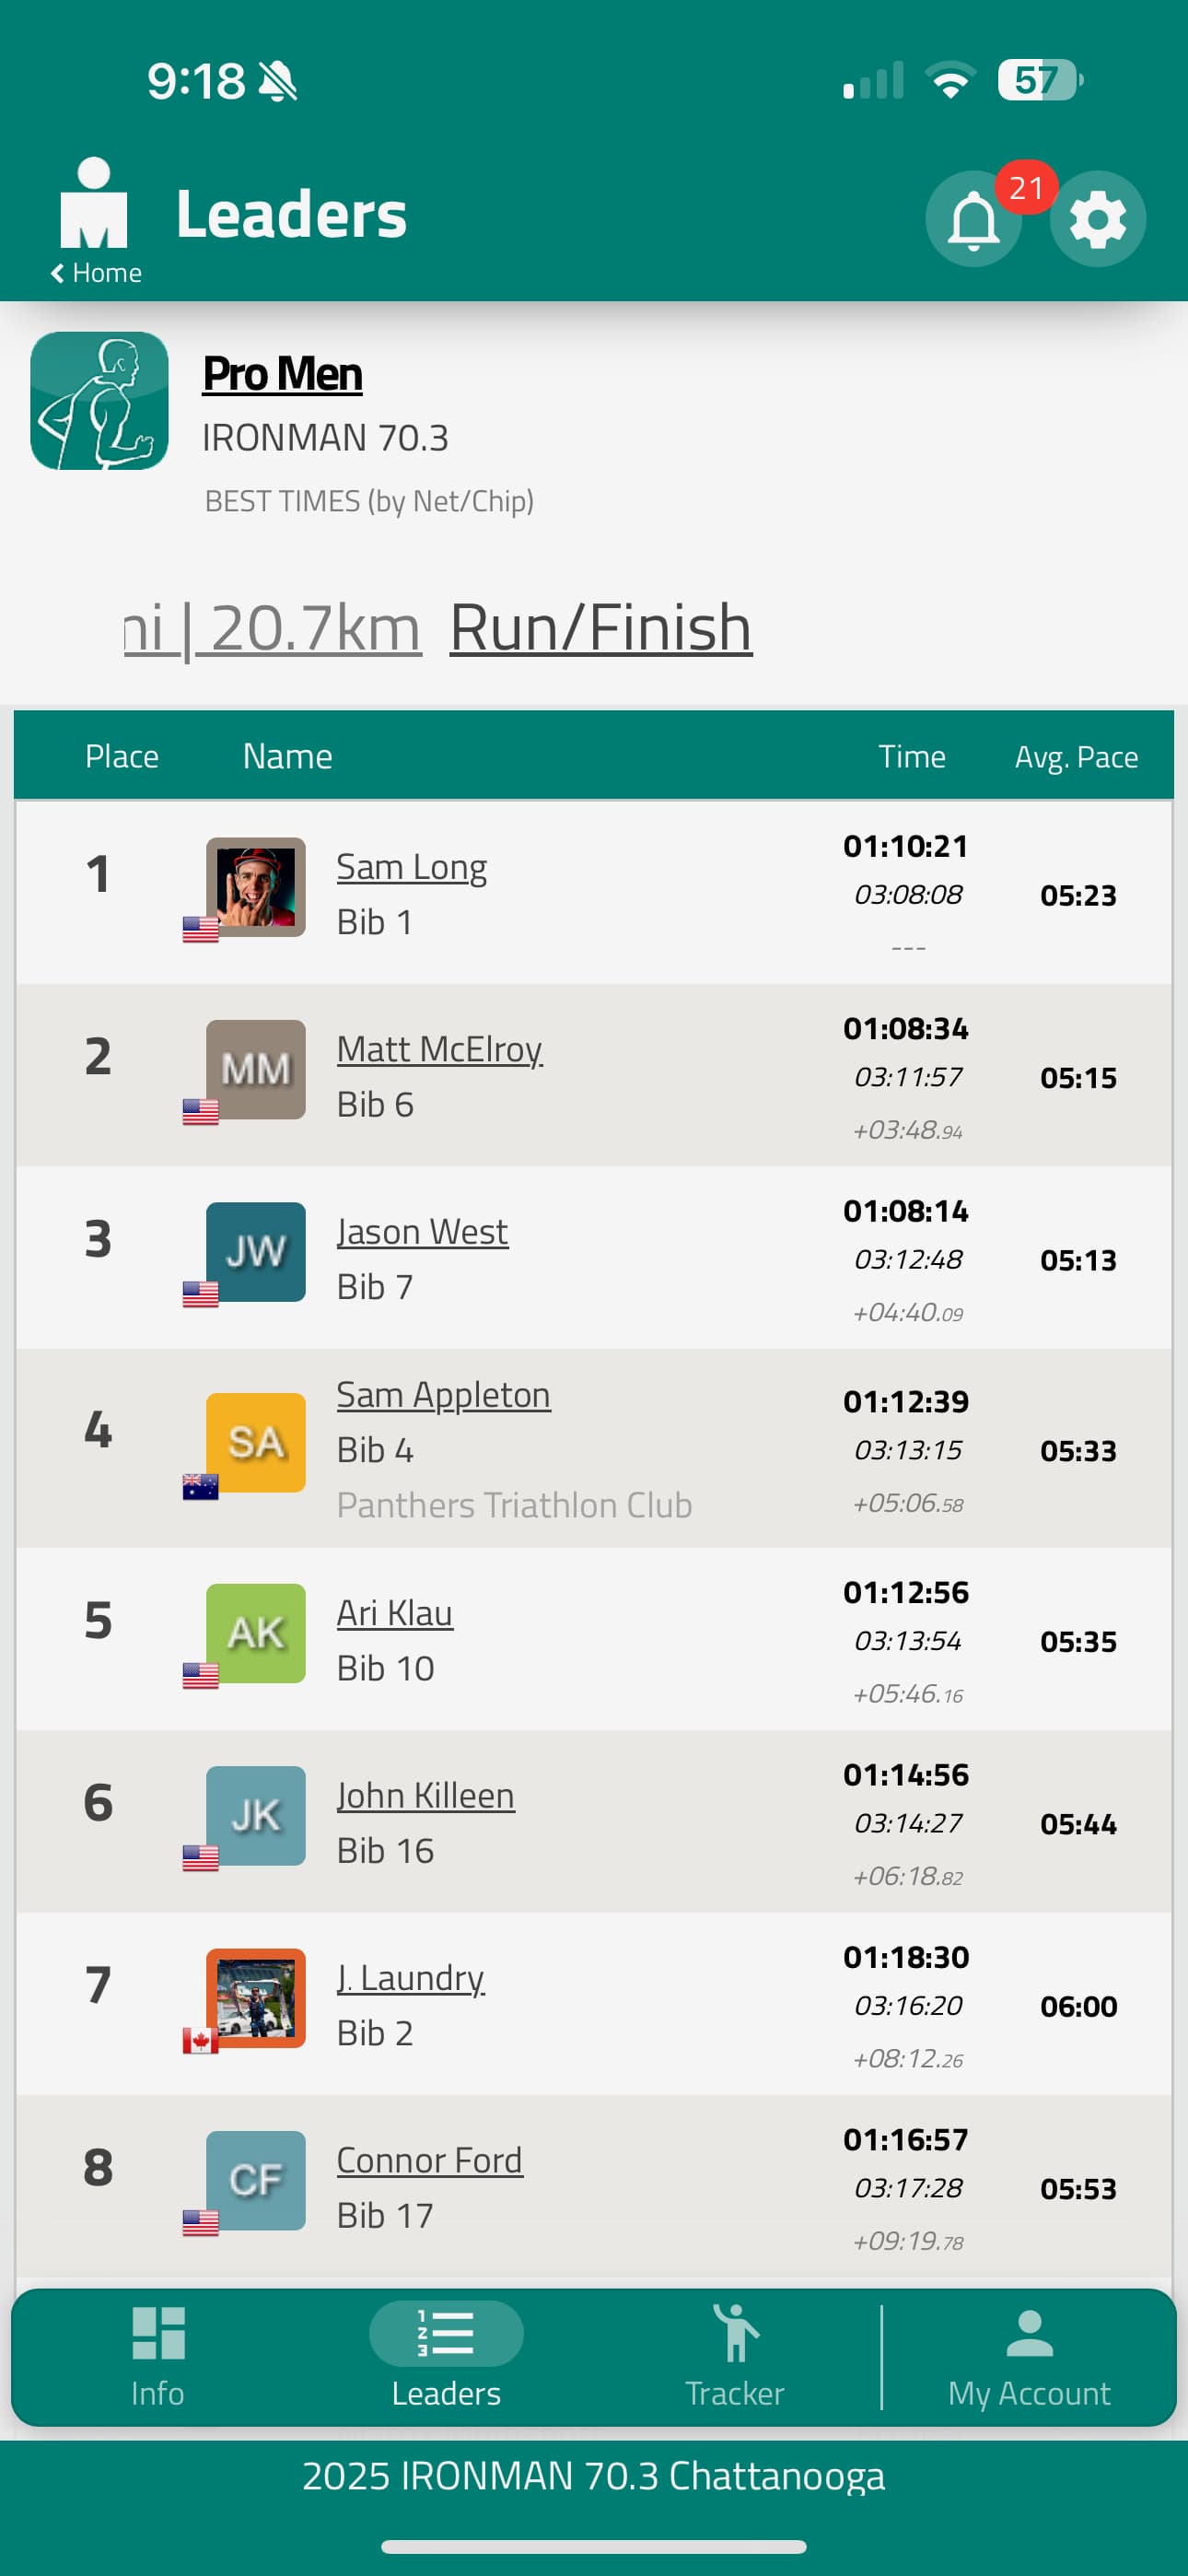
Task: Tap Sam Long's profile photo
Action: coord(256,887)
